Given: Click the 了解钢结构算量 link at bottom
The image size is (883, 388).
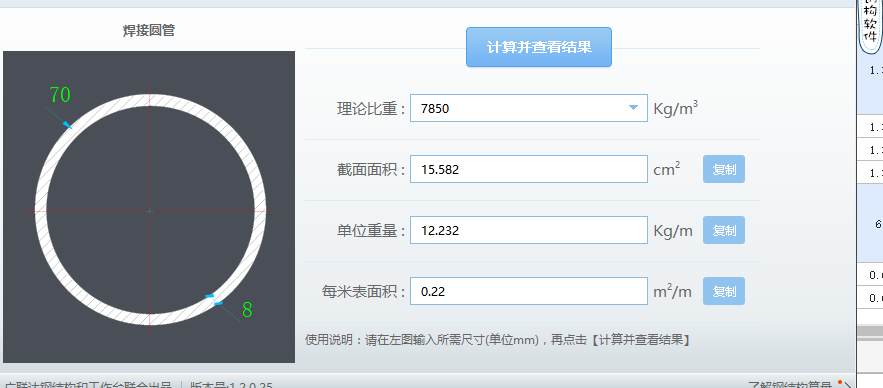Looking at the screenshot, I should pyautogui.click(x=790, y=385).
